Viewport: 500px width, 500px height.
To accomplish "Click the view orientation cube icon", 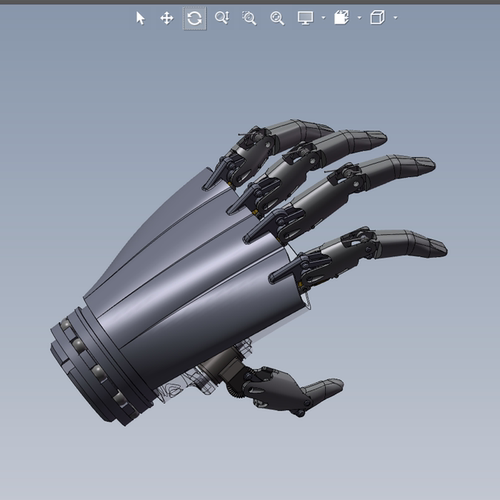I will point(377,18).
